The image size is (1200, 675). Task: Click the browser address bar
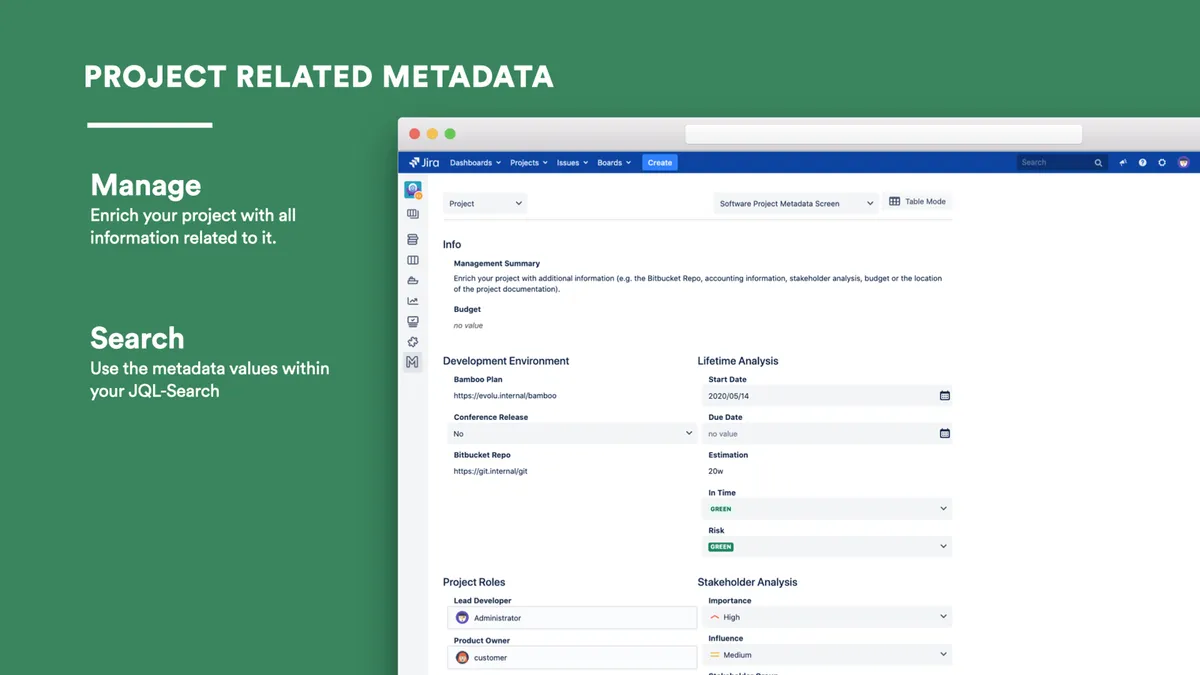coord(883,134)
